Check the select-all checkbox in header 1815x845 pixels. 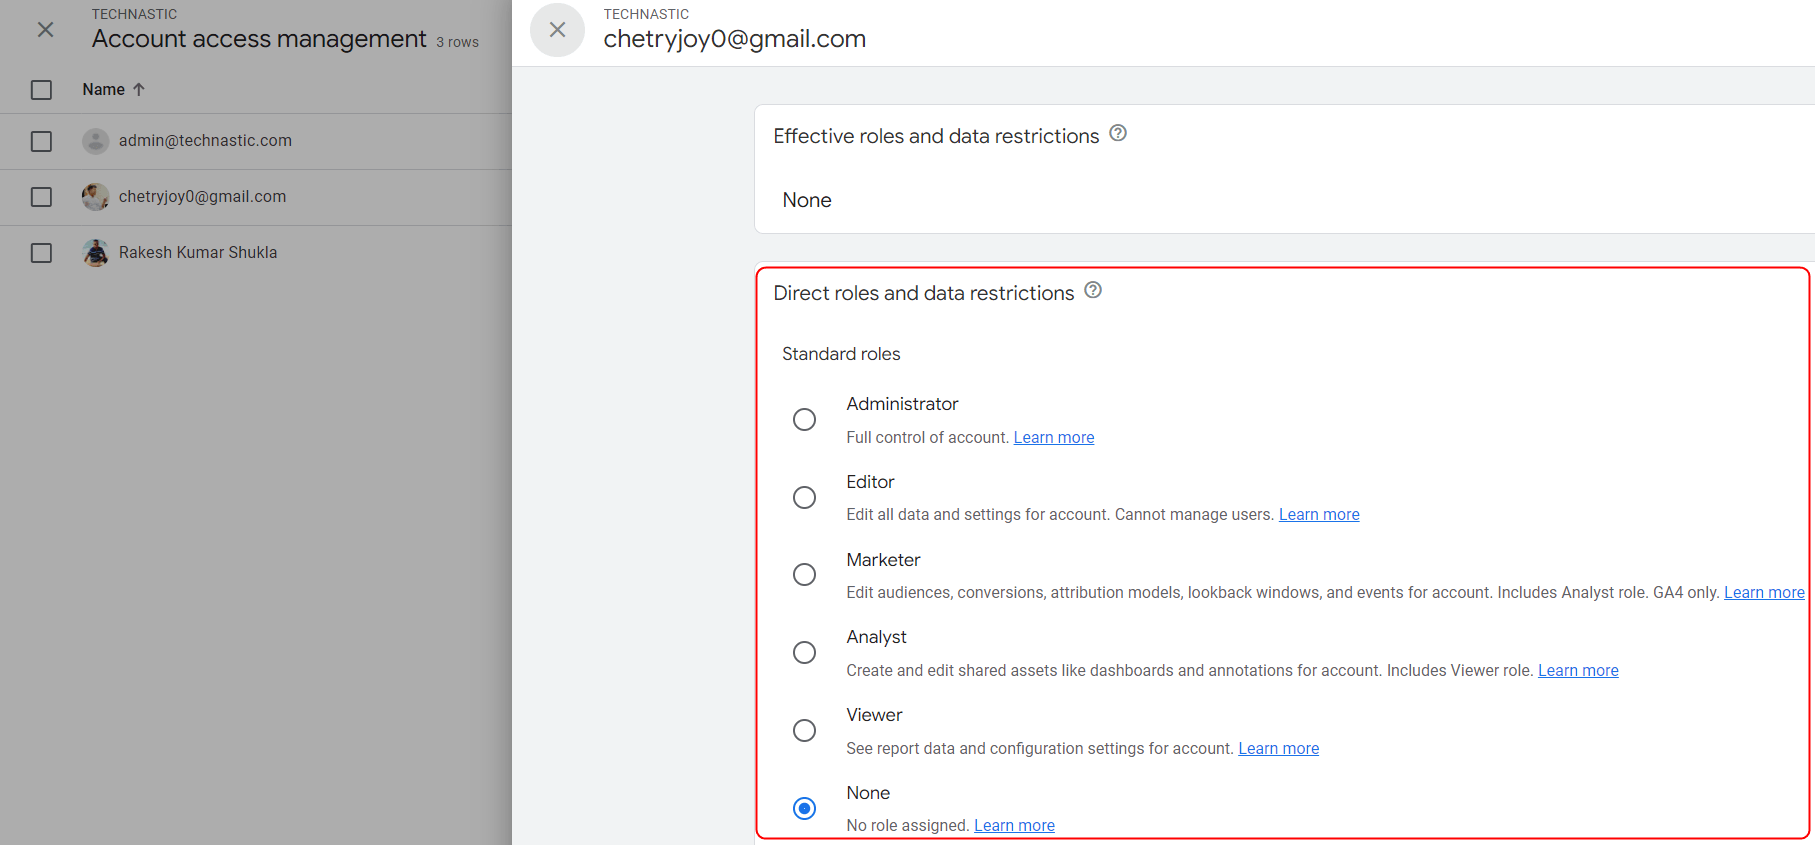(x=41, y=90)
